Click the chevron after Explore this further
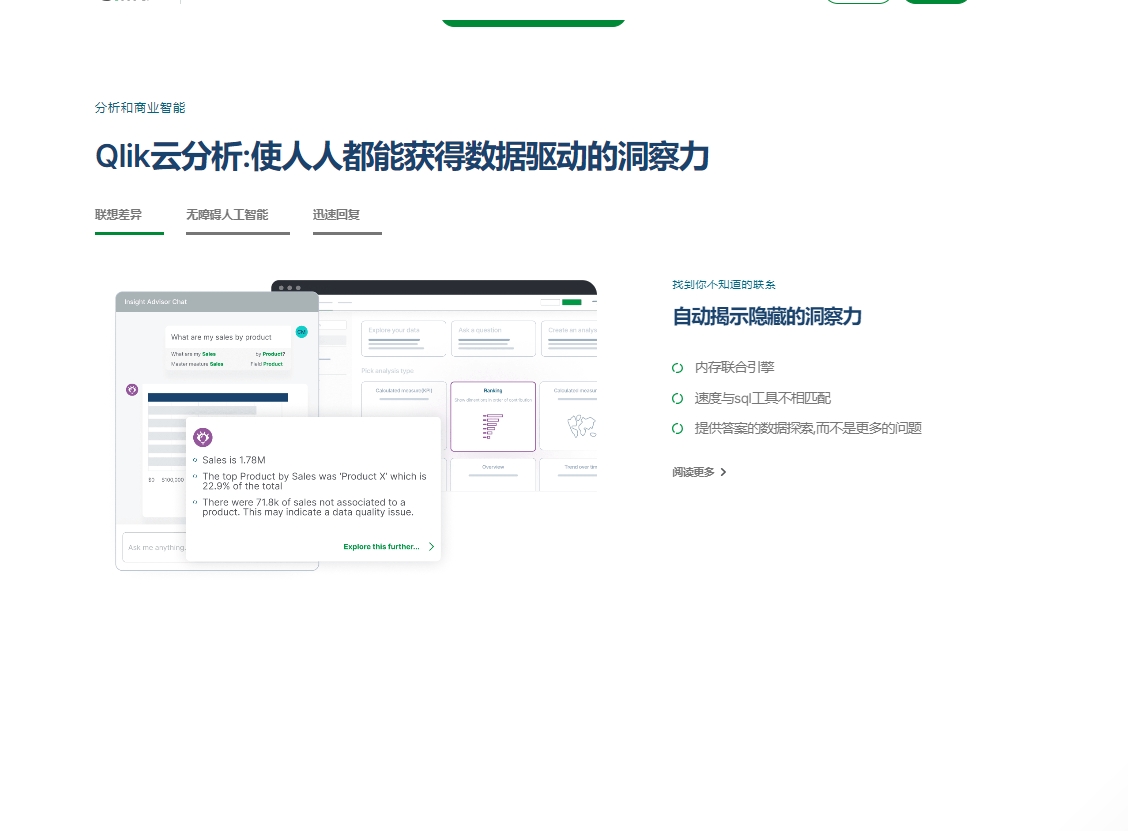 click(432, 547)
